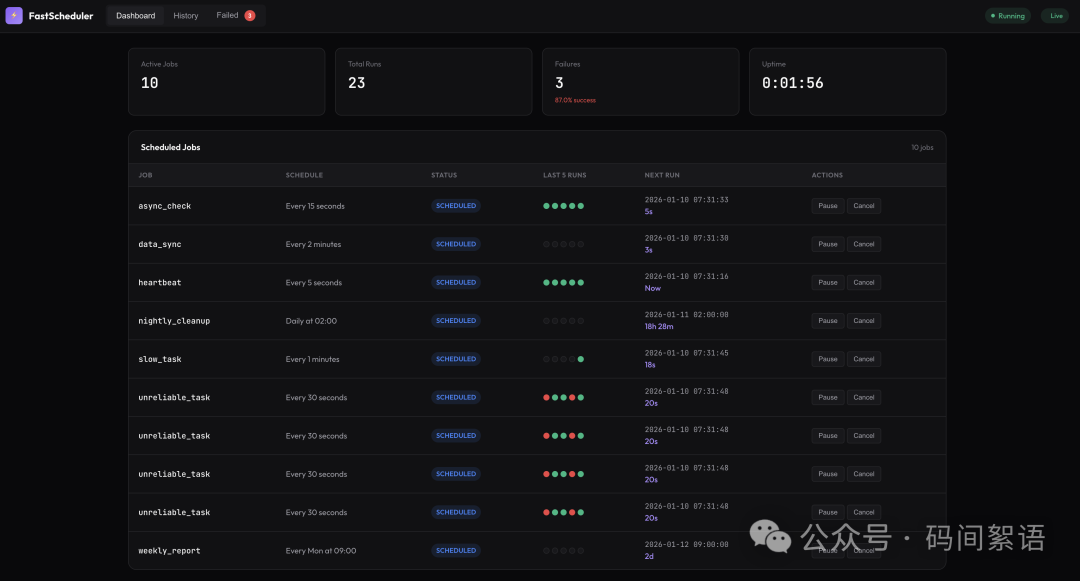Screen dimensions: 1080x581
Task: Click last-run dots for async_check job
Action: point(563,206)
